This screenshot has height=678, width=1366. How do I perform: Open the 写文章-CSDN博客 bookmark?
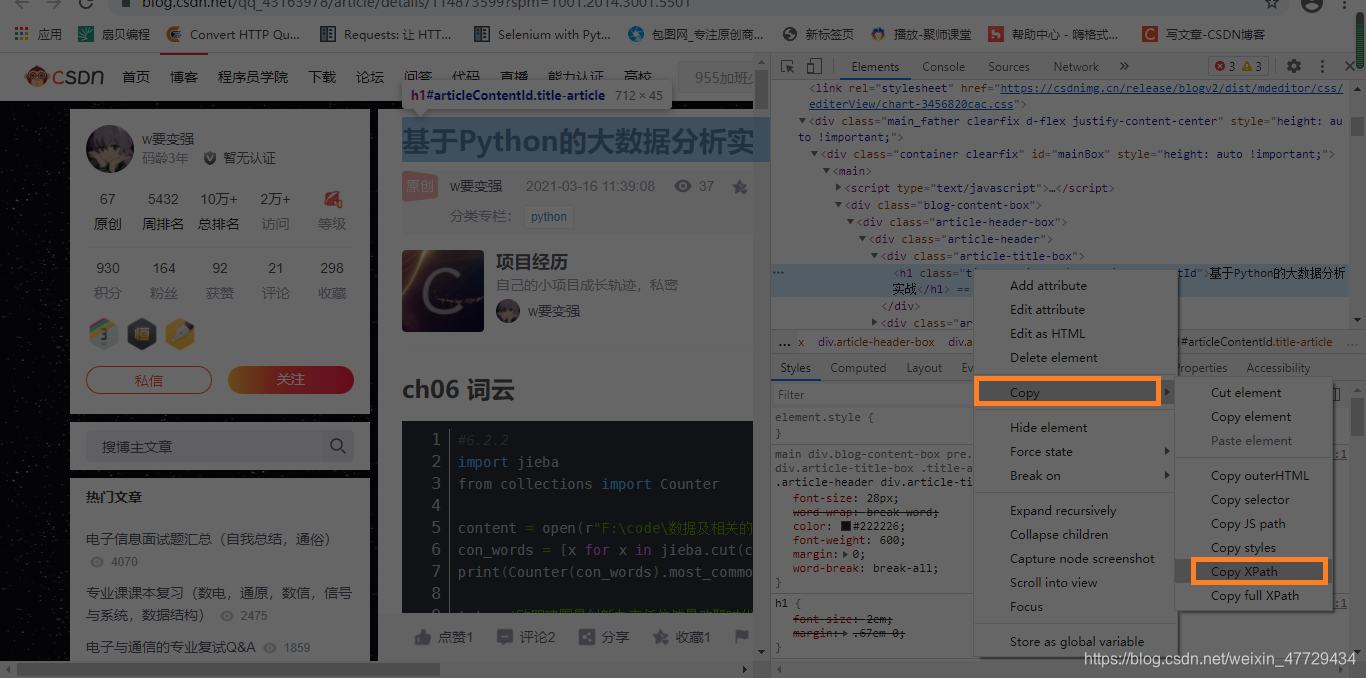click(x=1204, y=34)
